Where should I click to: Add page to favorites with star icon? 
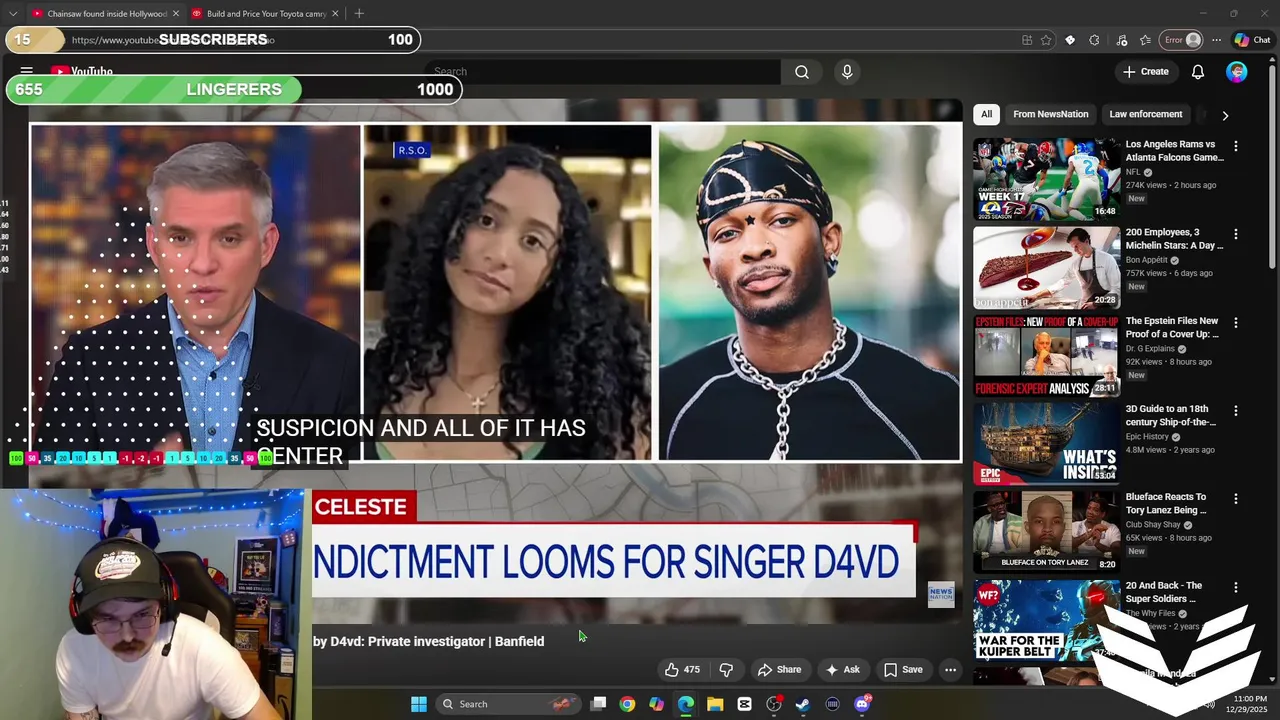(1046, 40)
